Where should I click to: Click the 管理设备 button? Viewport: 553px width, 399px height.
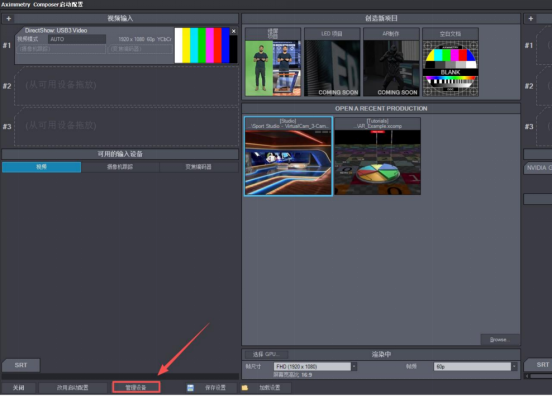tap(136, 388)
